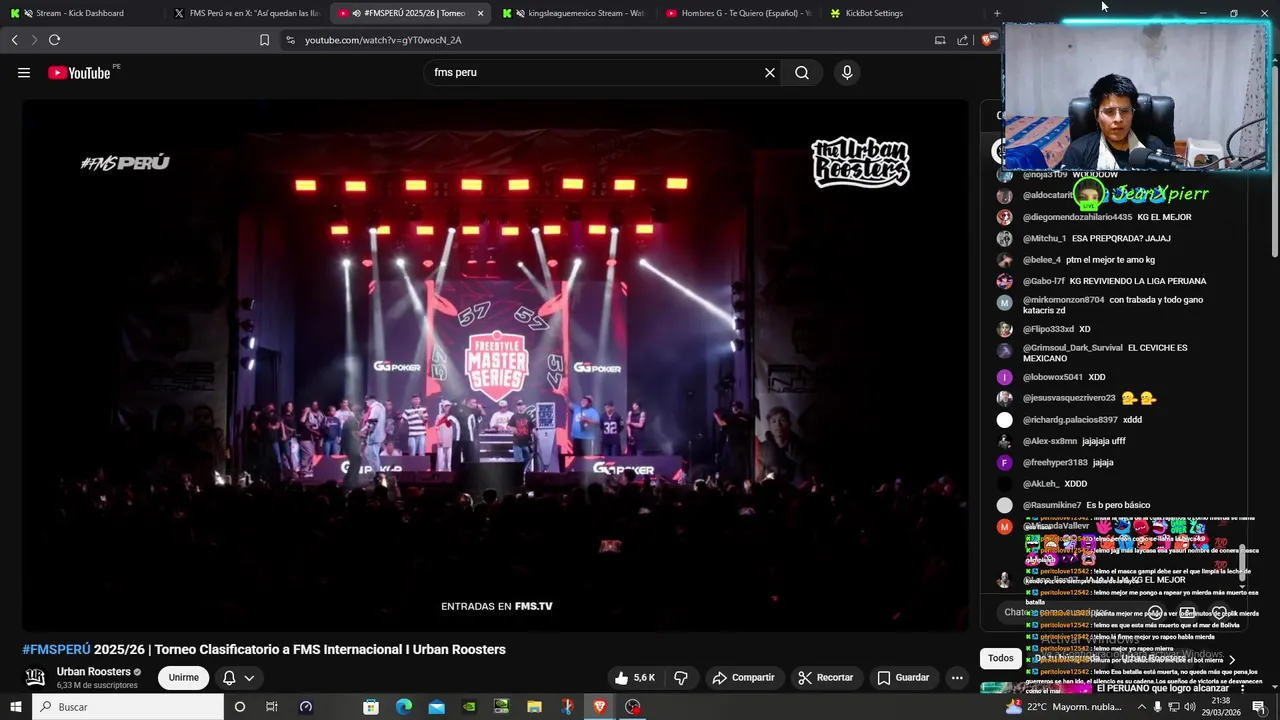Open more actions ellipsis under video
Screen dimensions: 1280x720
957,677
